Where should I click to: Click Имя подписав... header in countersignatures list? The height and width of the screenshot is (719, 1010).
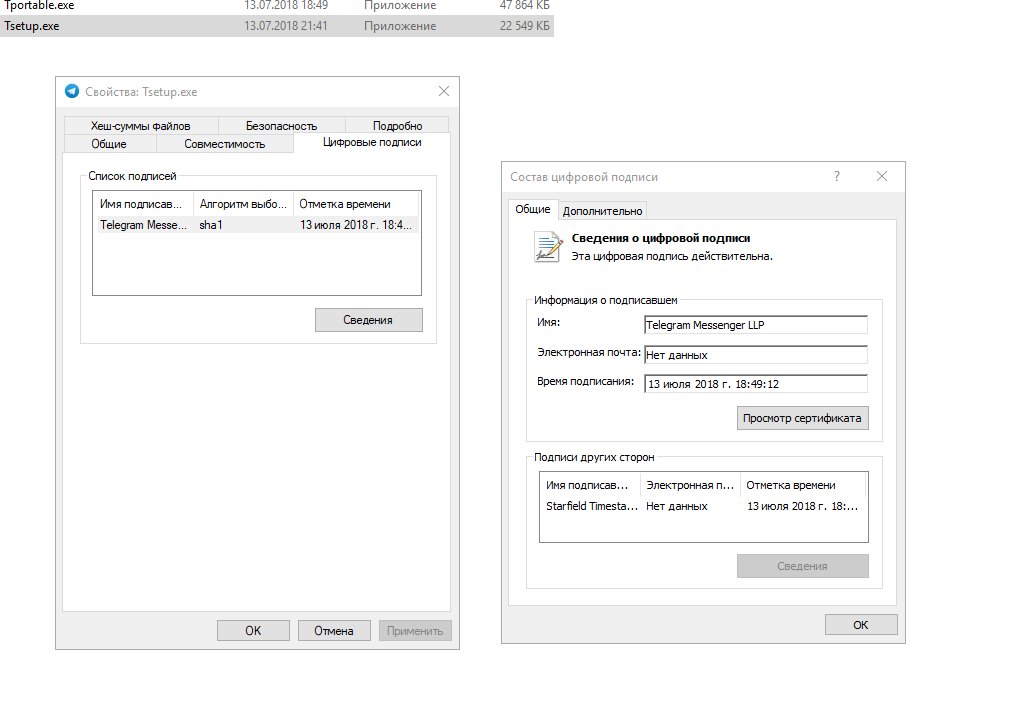[590, 485]
